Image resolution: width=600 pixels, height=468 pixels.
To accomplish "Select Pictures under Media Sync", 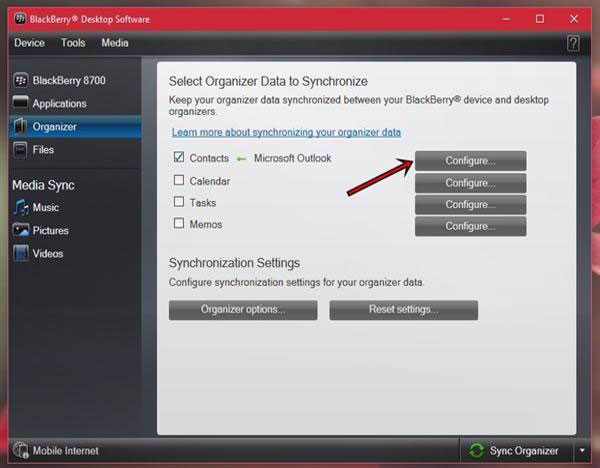I will click(75, 230).
